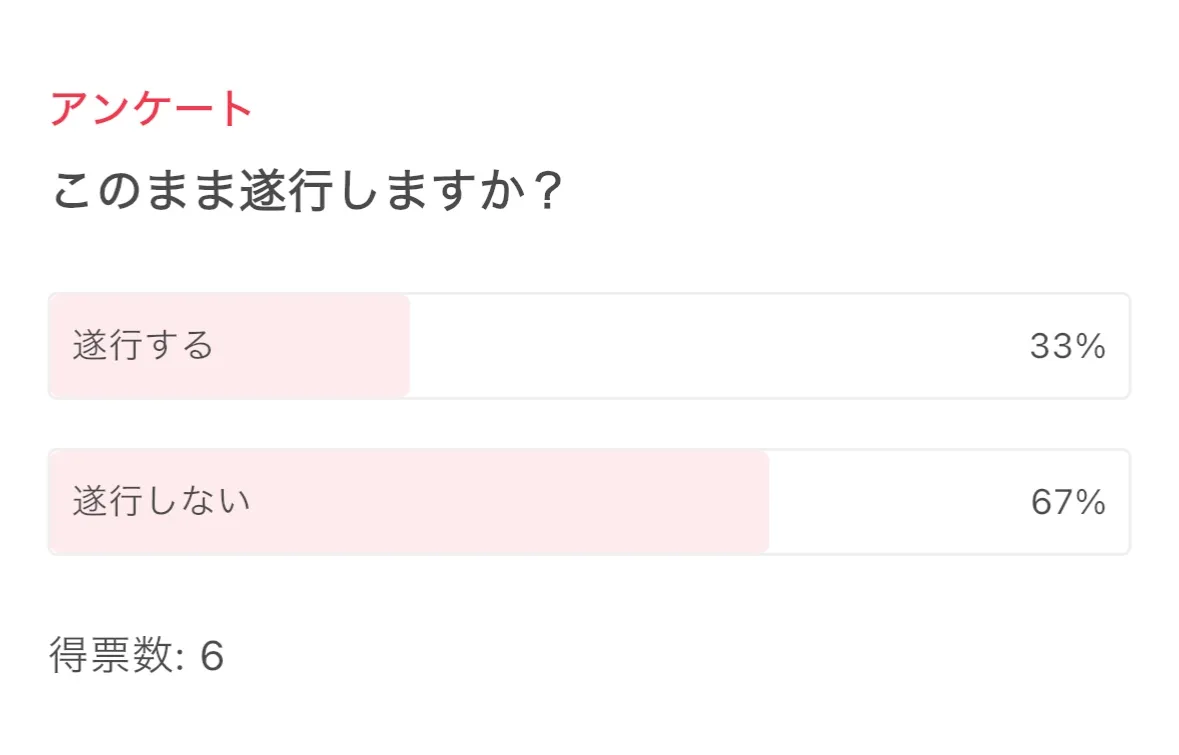1179x755 pixels.
Task: Click the vote count number 6
Action: pos(212,657)
